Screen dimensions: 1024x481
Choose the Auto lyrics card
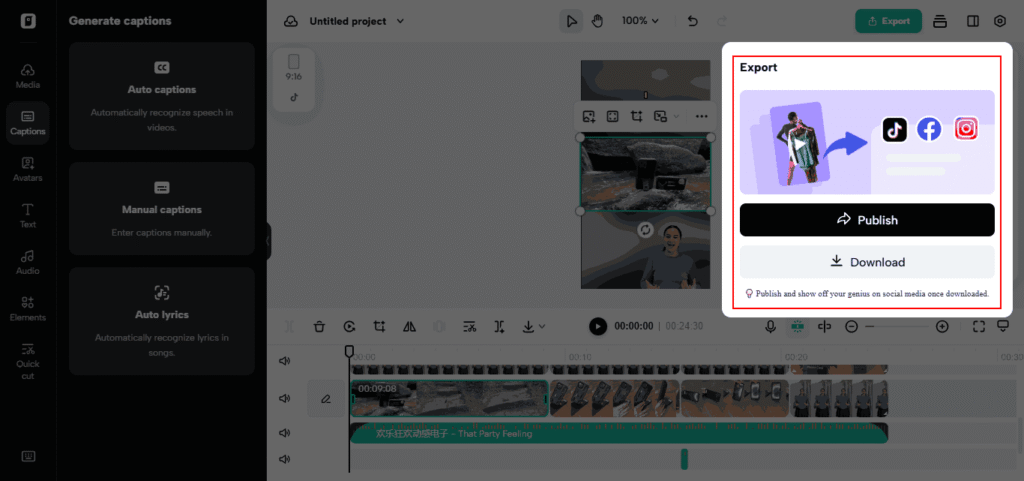pyautogui.click(x=161, y=321)
